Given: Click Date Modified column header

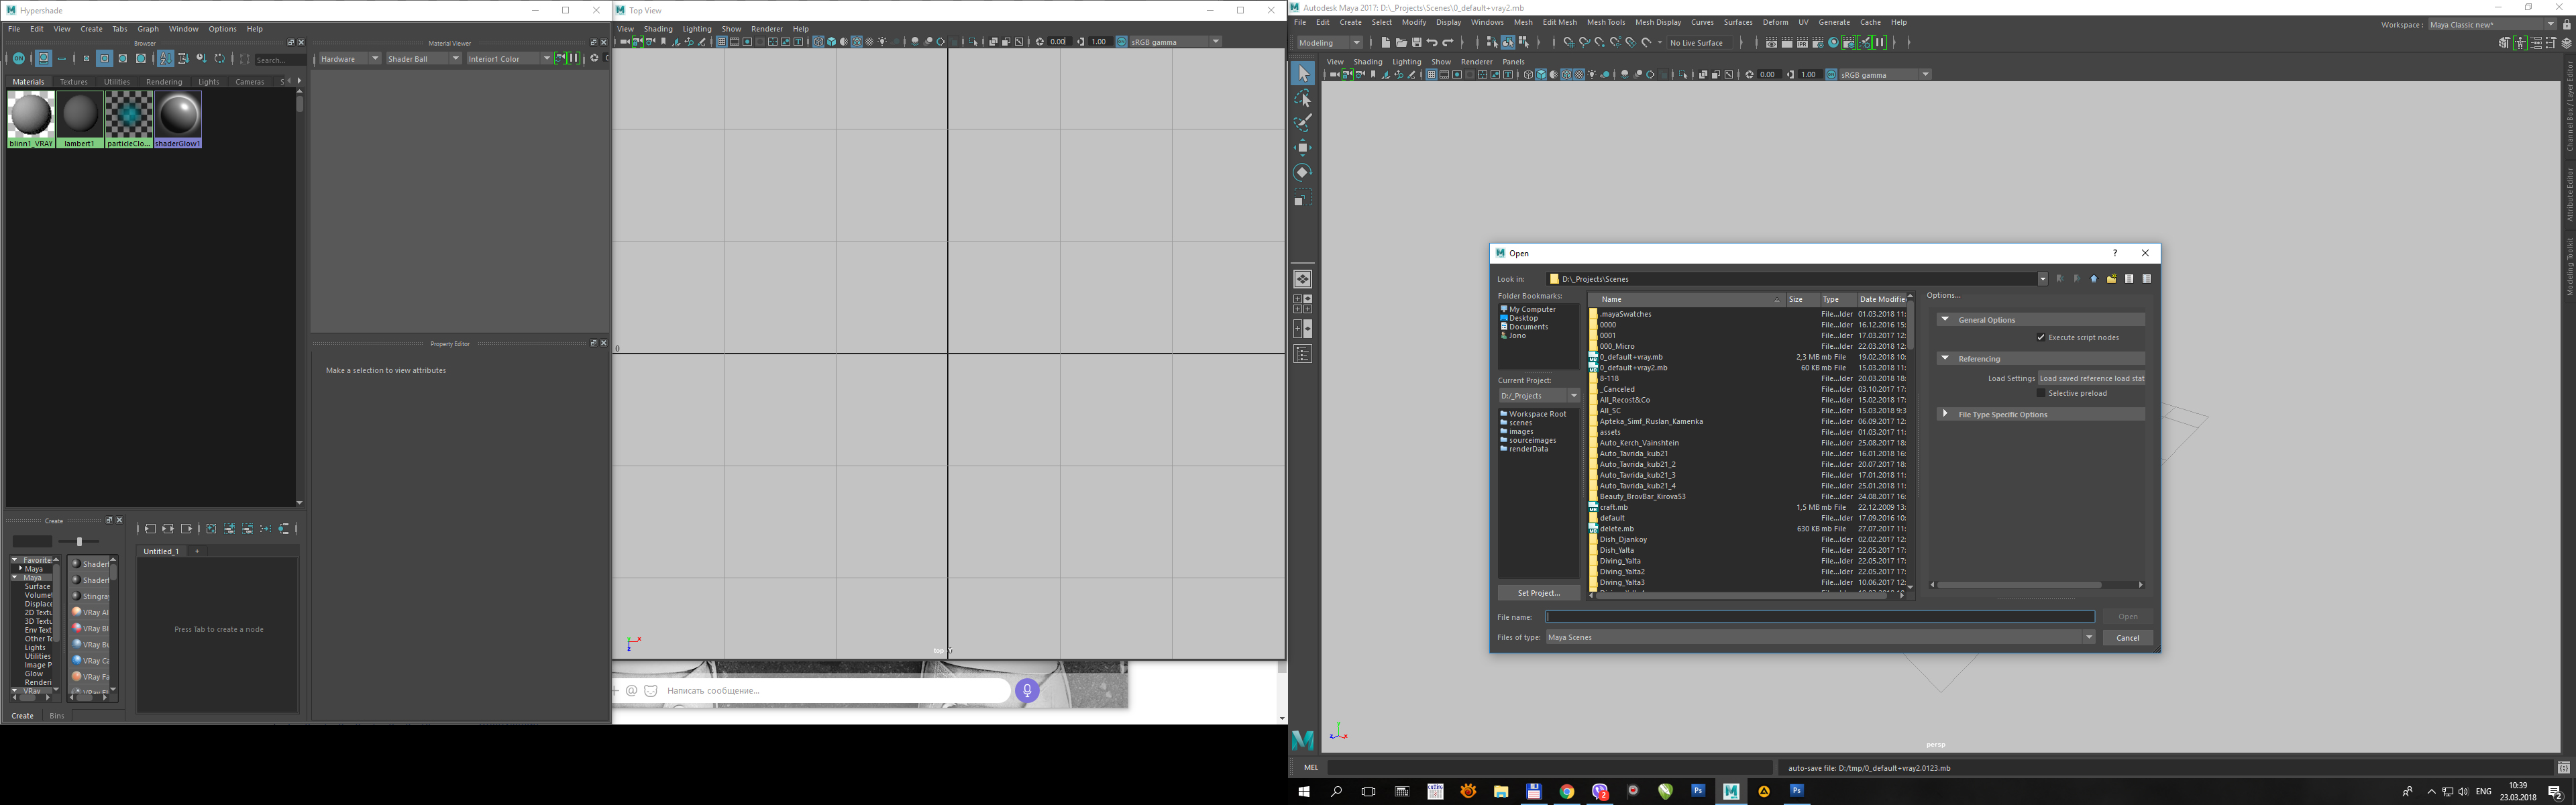Looking at the screenshot, I should 1882,299.
